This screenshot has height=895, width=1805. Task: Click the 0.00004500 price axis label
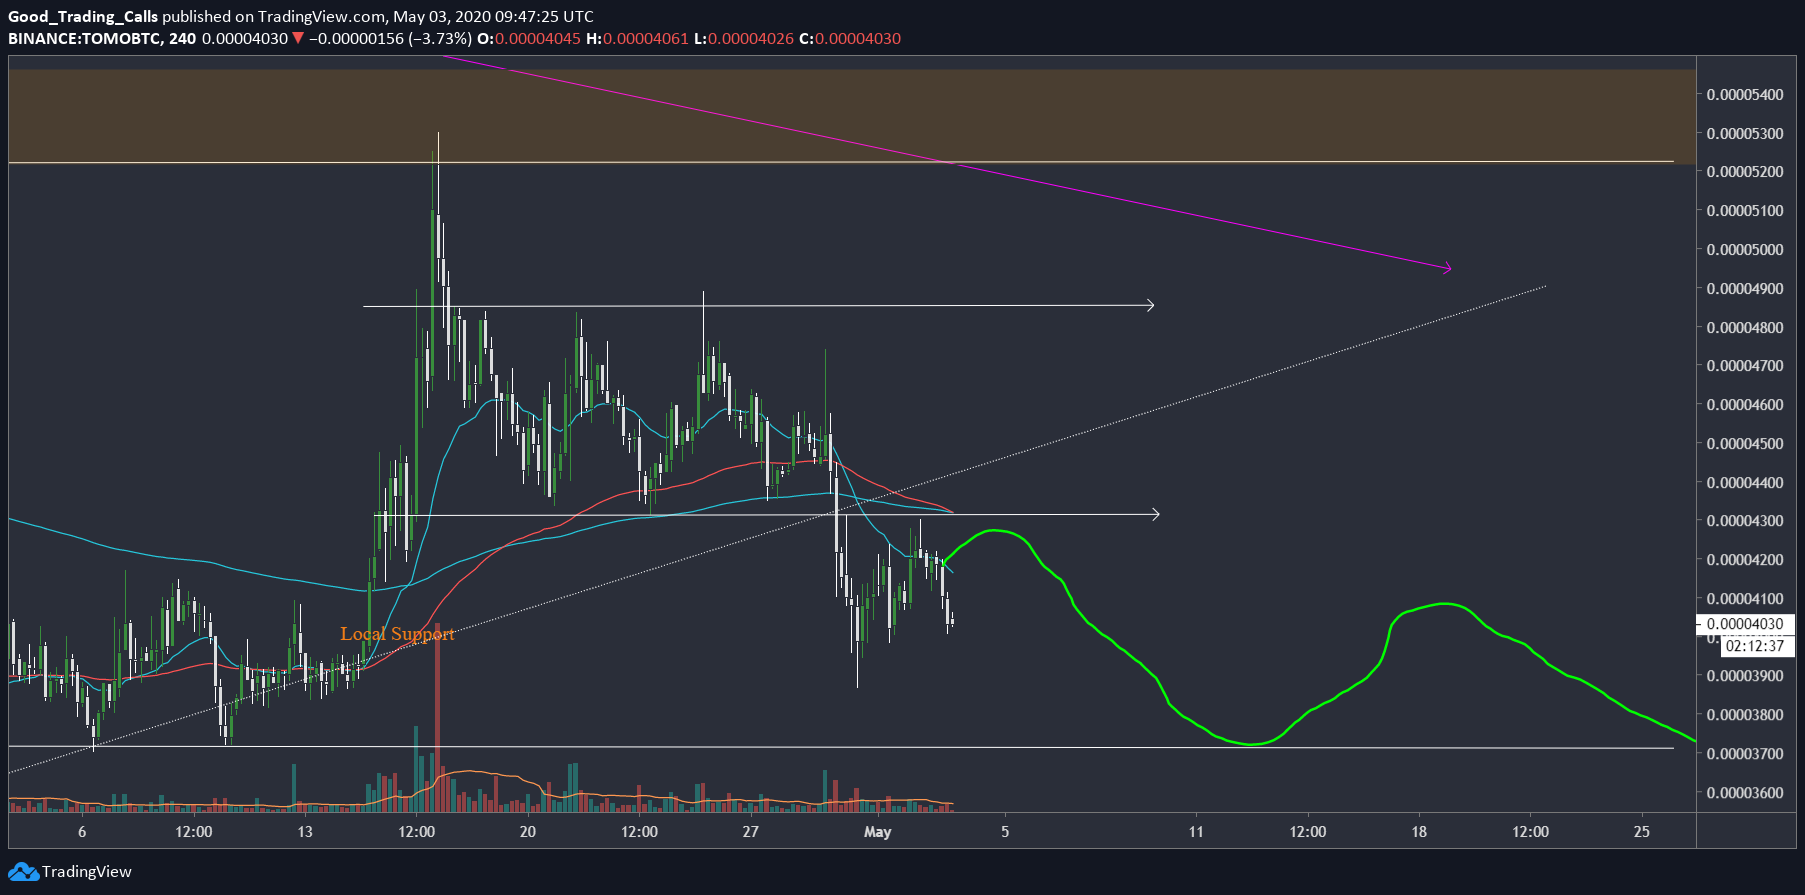pyautogui.click(x=1745, y=444)
